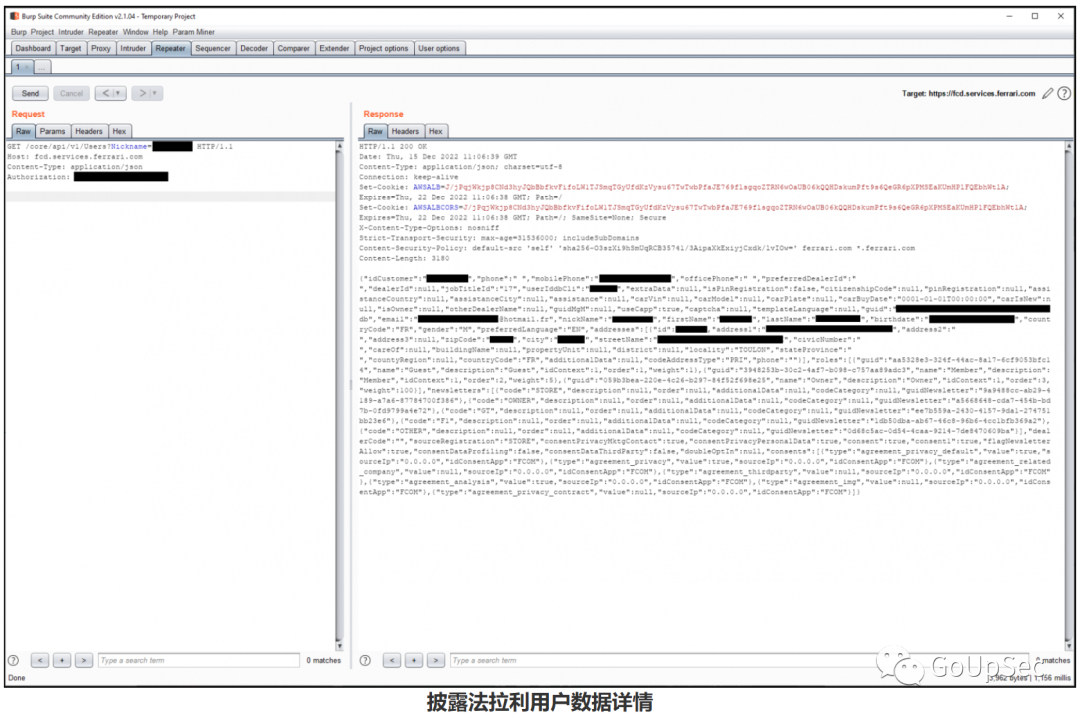Focus the response search term field
1080x718 pixels.
[739, 660]
